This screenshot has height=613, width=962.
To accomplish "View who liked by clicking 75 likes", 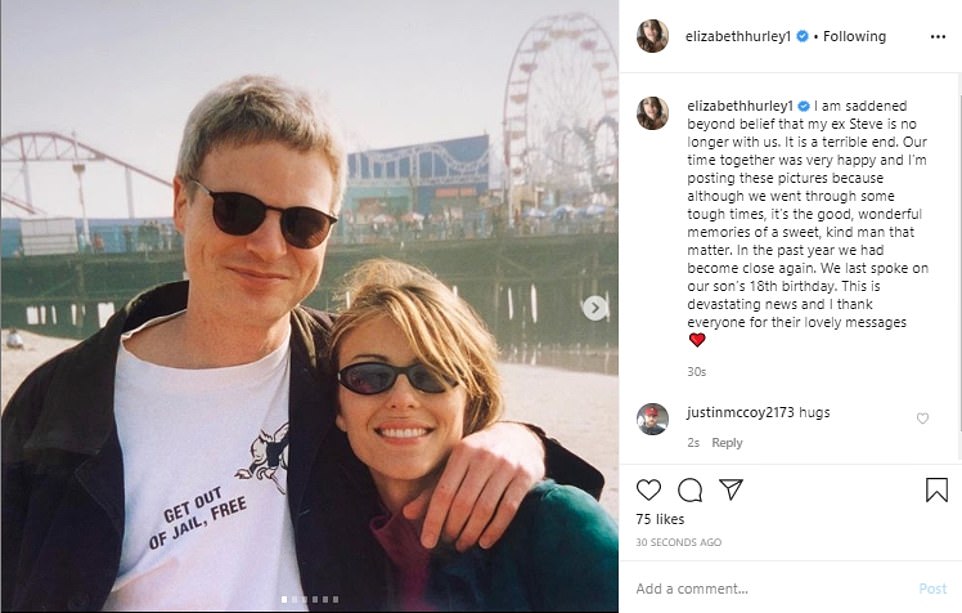I will coord(663,518).
